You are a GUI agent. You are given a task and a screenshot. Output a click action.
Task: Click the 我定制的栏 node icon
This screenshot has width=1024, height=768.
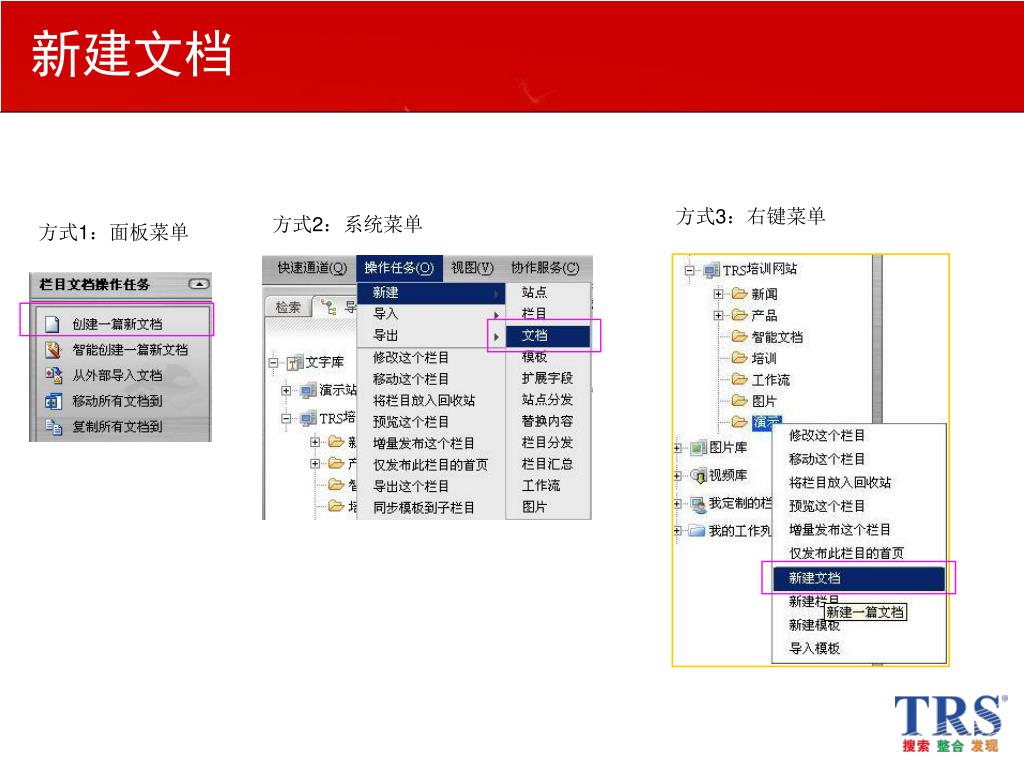[x=698, y=504]
